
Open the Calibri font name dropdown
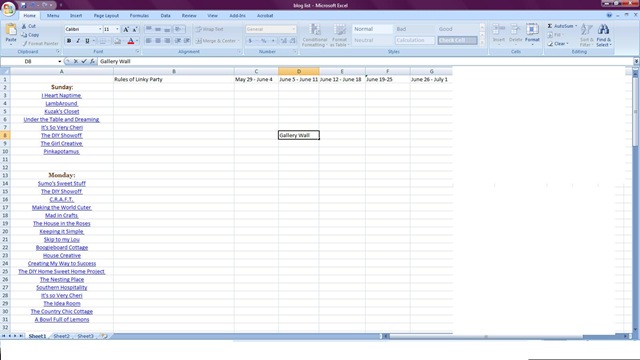click(100, 29)
